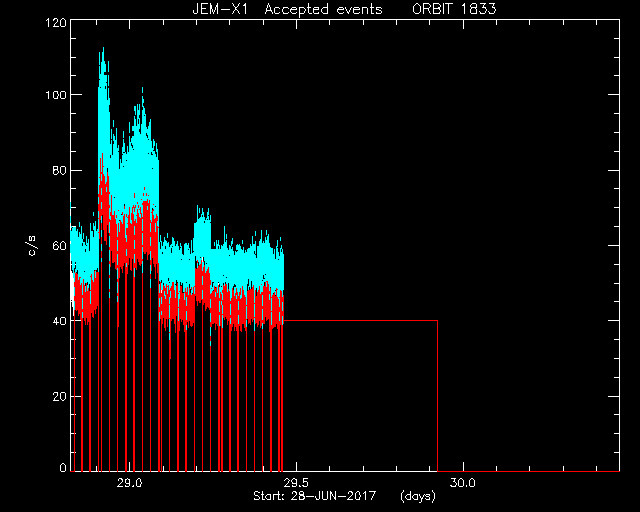Click the x-axis tick label 30.0
The image size is (640, 512).
coord(463,483)
